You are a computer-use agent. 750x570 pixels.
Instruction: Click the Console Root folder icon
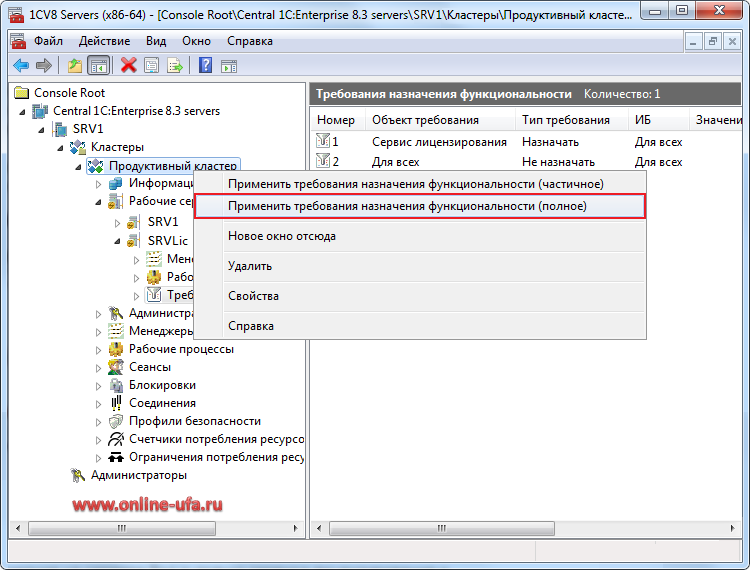click(22, 92)
